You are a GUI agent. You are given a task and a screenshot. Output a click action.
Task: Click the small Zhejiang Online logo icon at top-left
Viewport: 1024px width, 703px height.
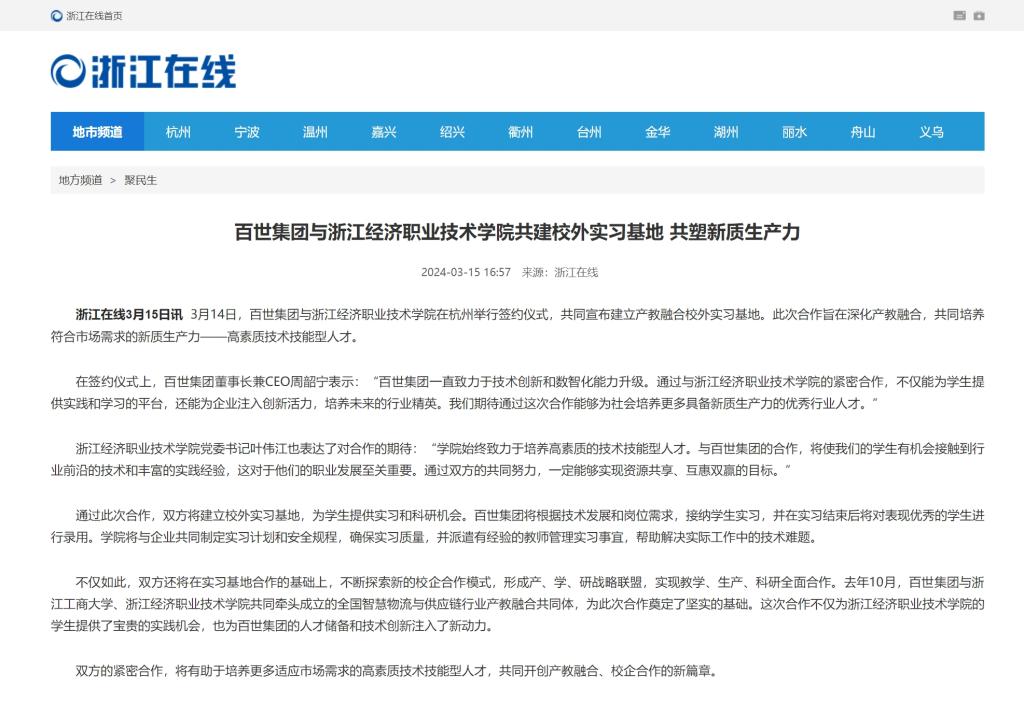point(57,16)
